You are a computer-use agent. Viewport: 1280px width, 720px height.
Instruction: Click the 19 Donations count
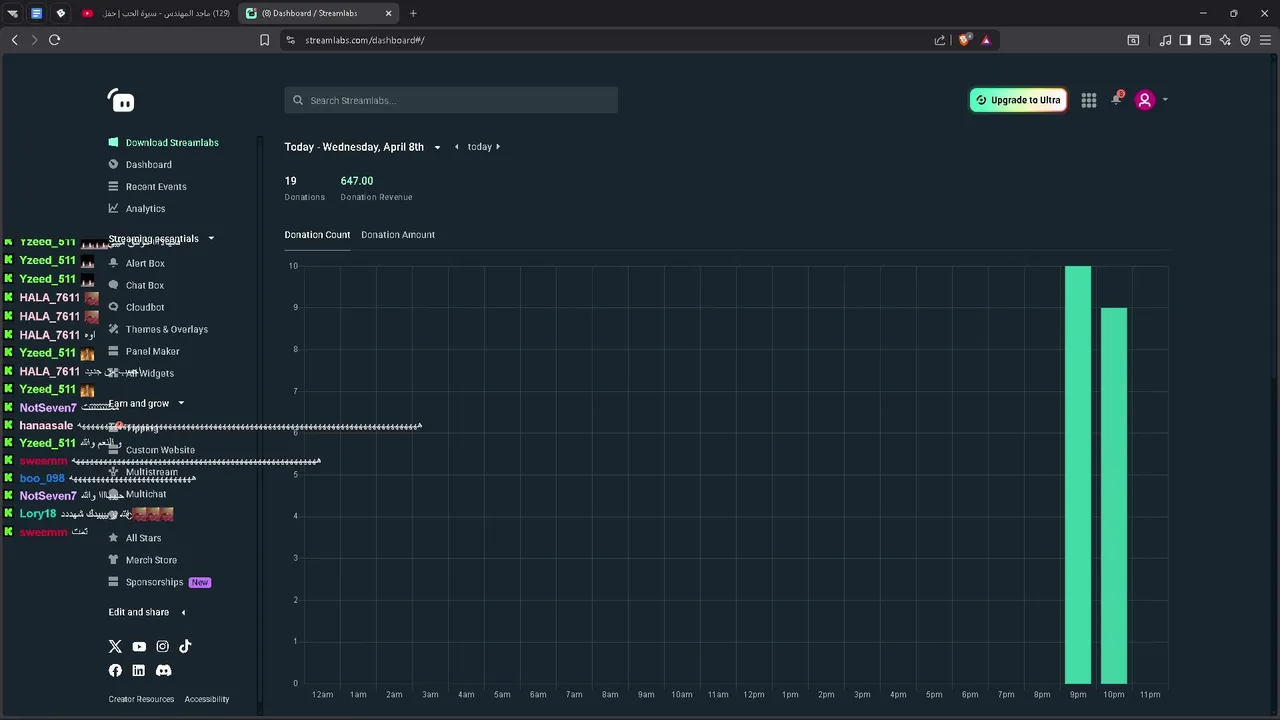[x=290, y=181]
